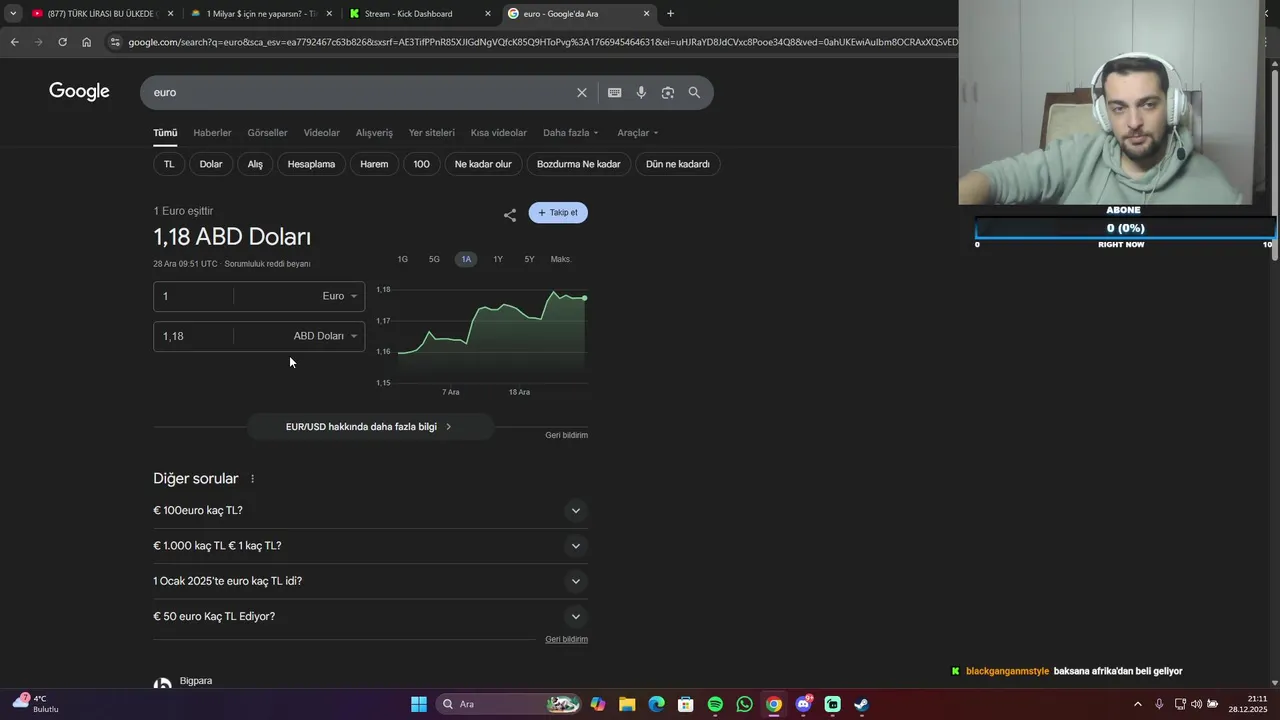Select the Hesaplama suggestion chip
The image size is (1280, 720).
click(311, 164)
